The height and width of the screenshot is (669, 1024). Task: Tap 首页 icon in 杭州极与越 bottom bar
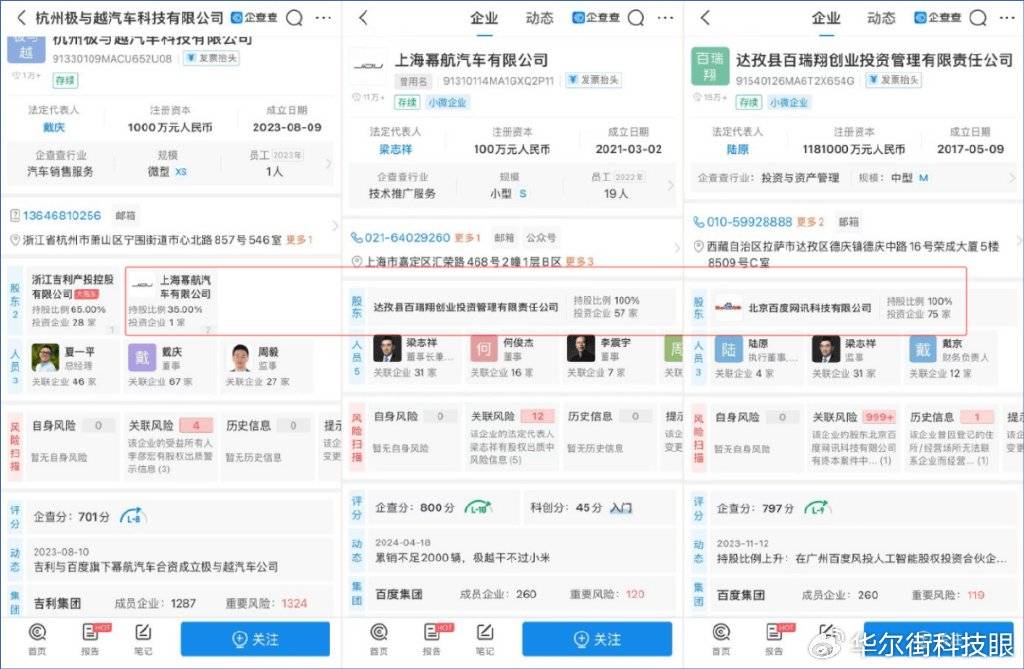(x=37, y=638)
